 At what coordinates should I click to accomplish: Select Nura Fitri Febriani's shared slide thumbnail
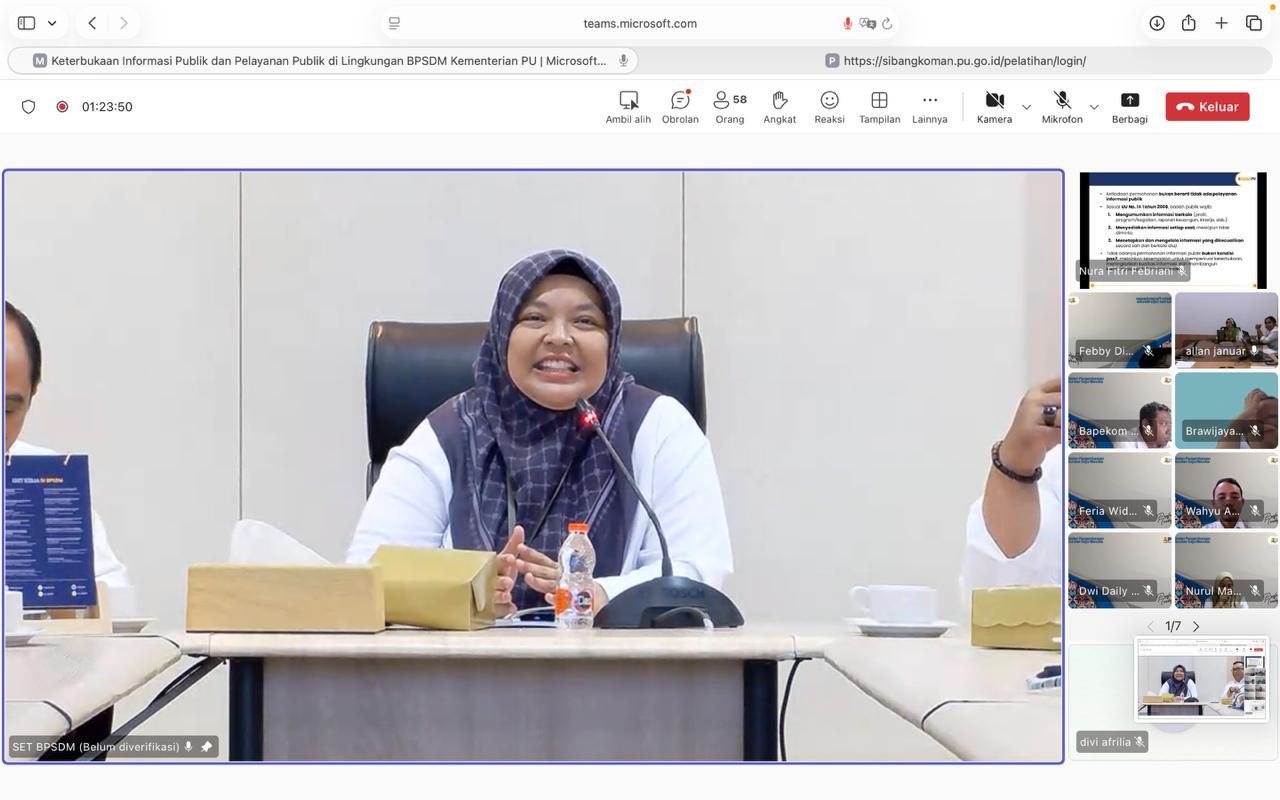coord(1172,230)
